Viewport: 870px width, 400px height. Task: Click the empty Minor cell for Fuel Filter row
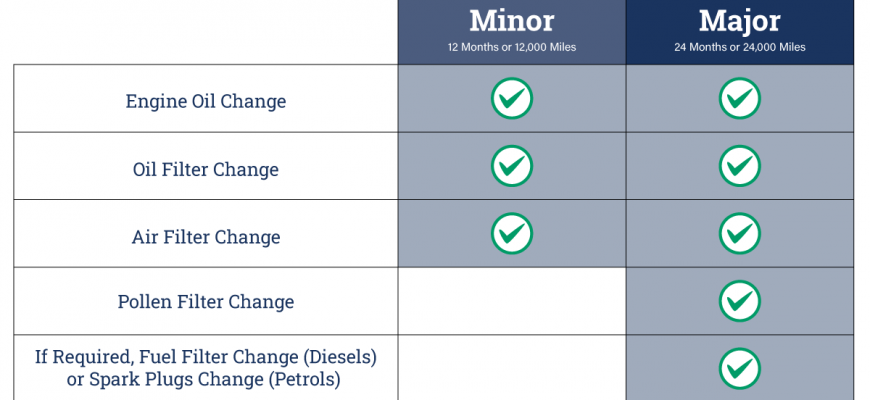pos(512,367)
